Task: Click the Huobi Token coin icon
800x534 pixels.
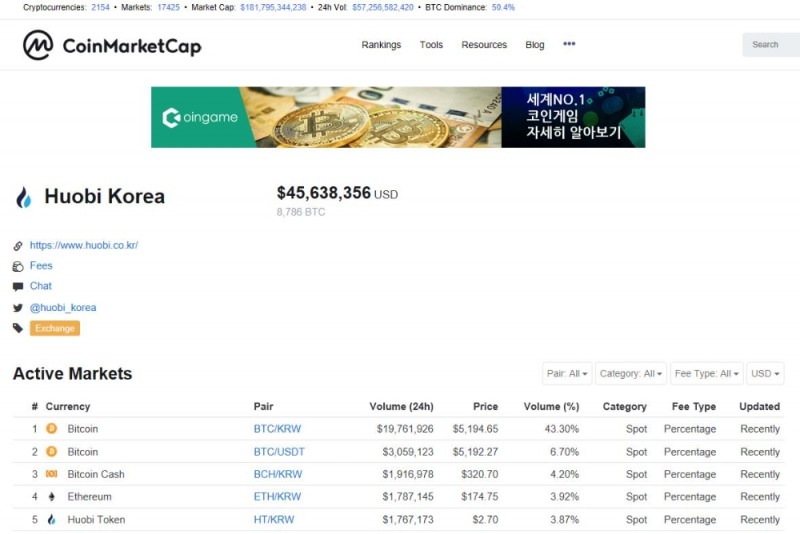Action: [x=51, y=520]
